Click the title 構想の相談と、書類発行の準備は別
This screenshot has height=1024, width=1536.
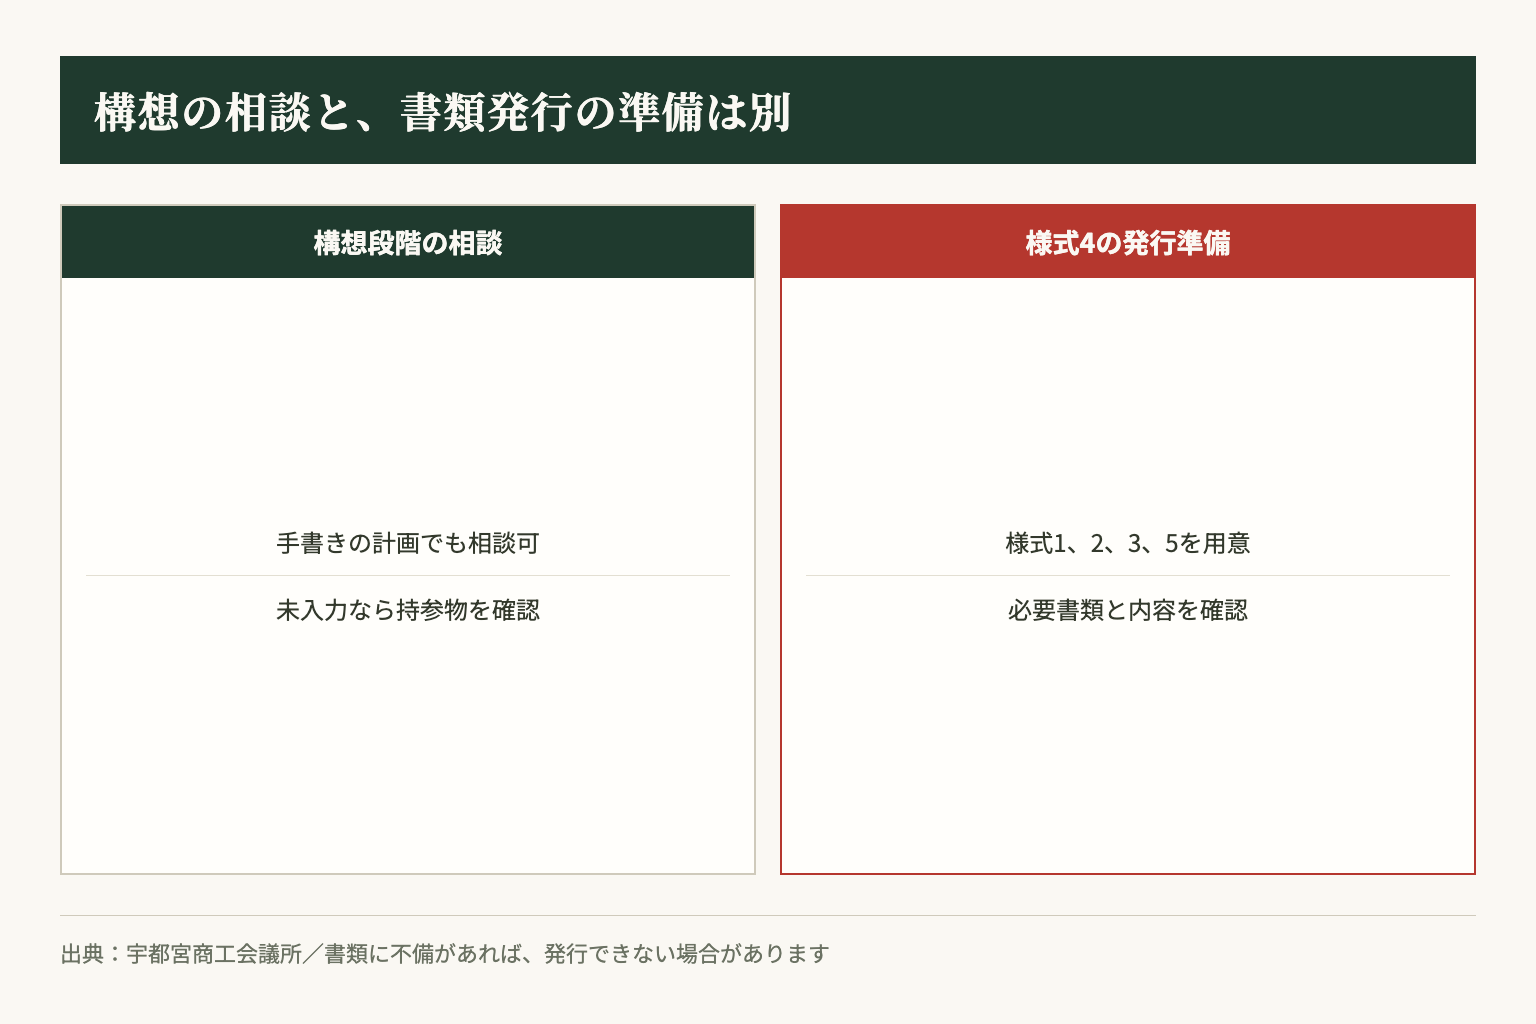pyautogui.click(x=443, y=112)
